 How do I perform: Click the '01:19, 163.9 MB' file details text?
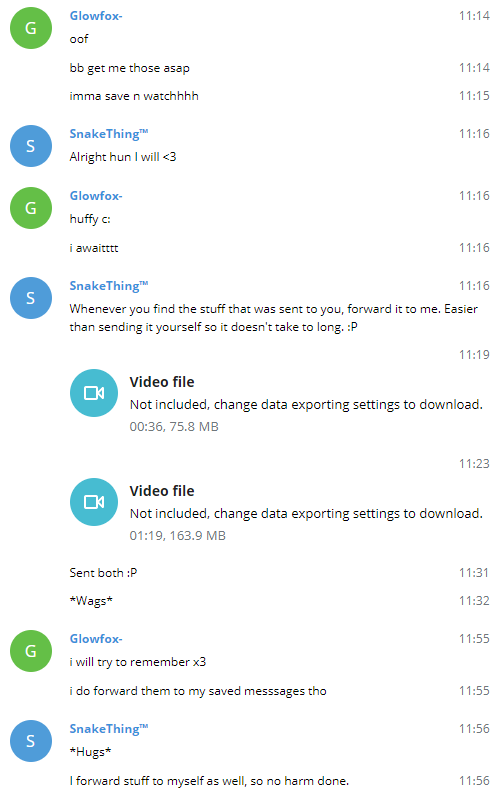(x=177, y=536)
